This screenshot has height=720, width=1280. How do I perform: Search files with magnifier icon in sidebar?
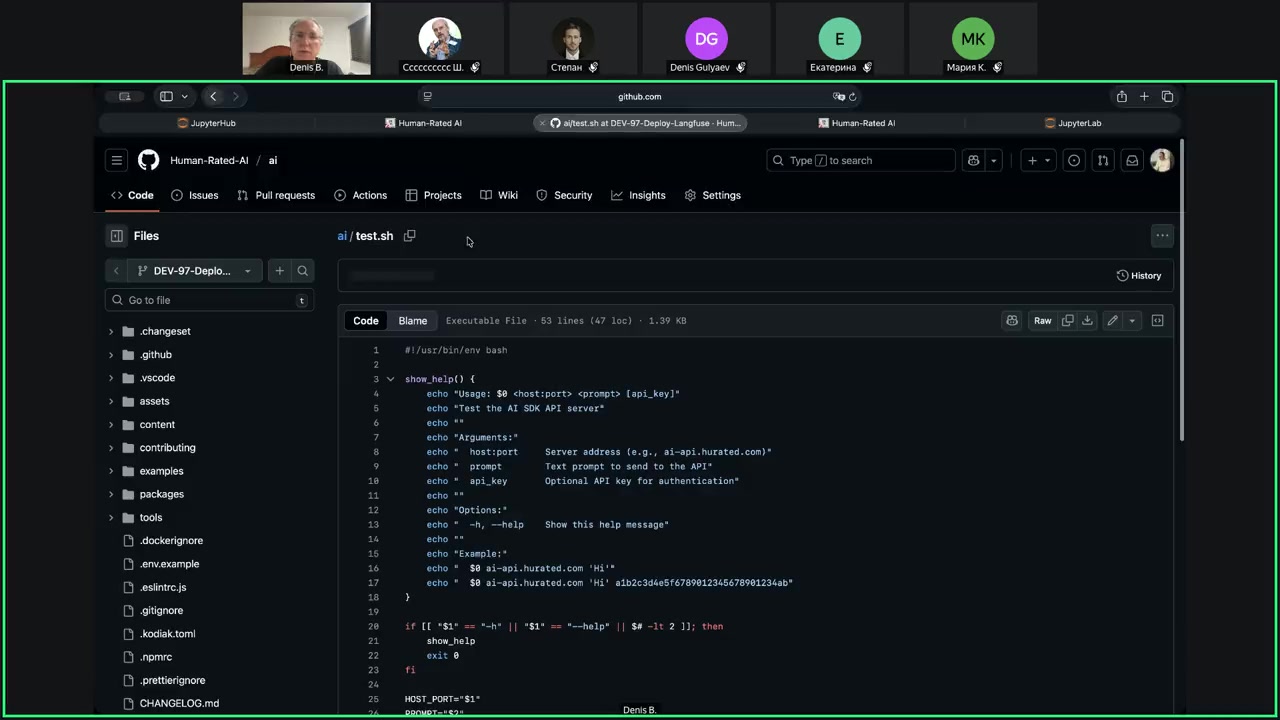303,271
